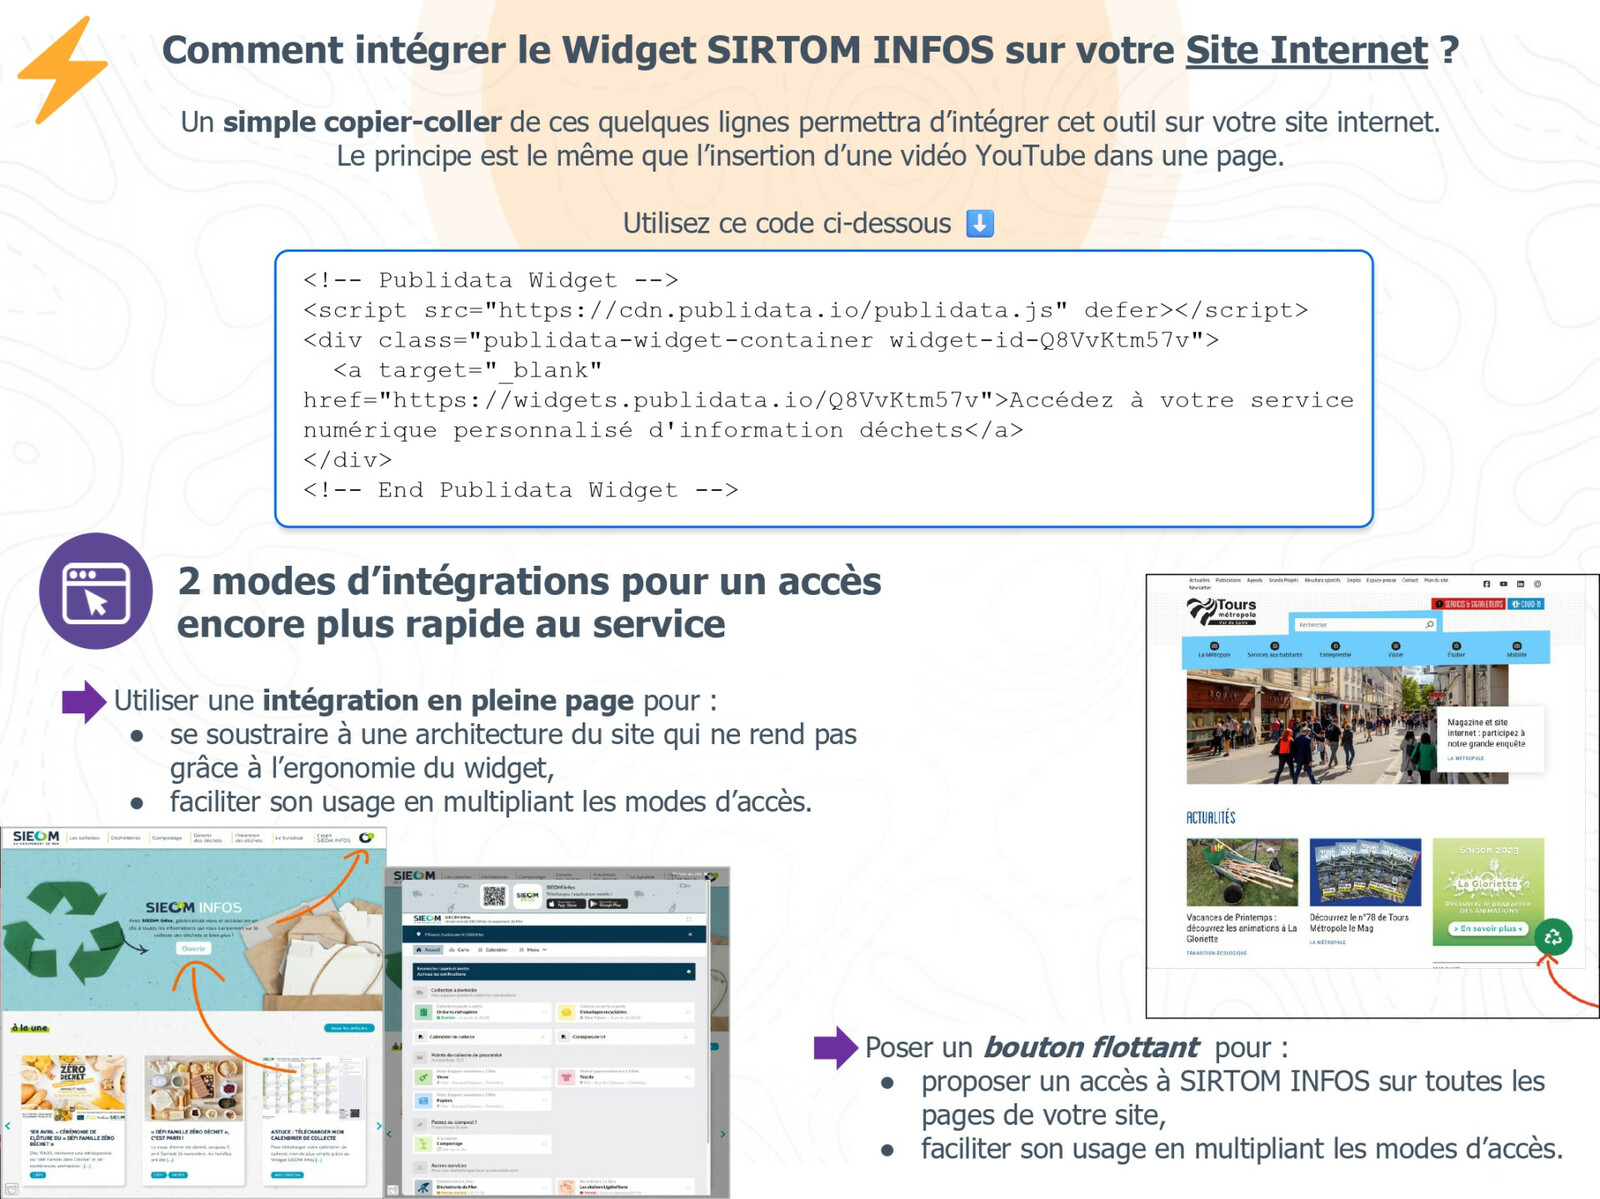Click the green recycling floating button
The height and width of the screenshot is (1199, 1600).
[x=1552, y=937]
